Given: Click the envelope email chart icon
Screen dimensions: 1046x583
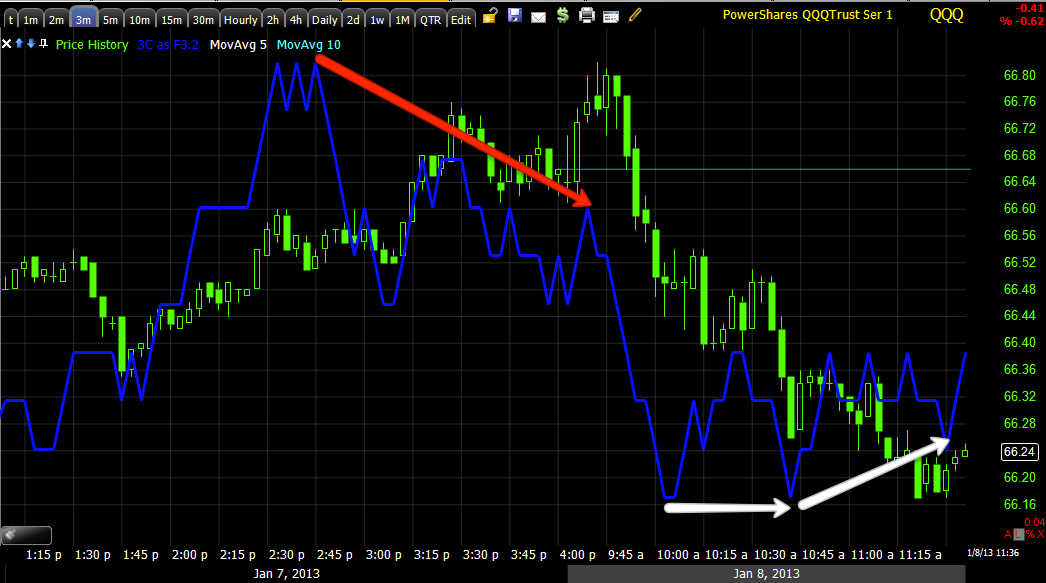Looking at the screenshot, I should pos(538,17).
